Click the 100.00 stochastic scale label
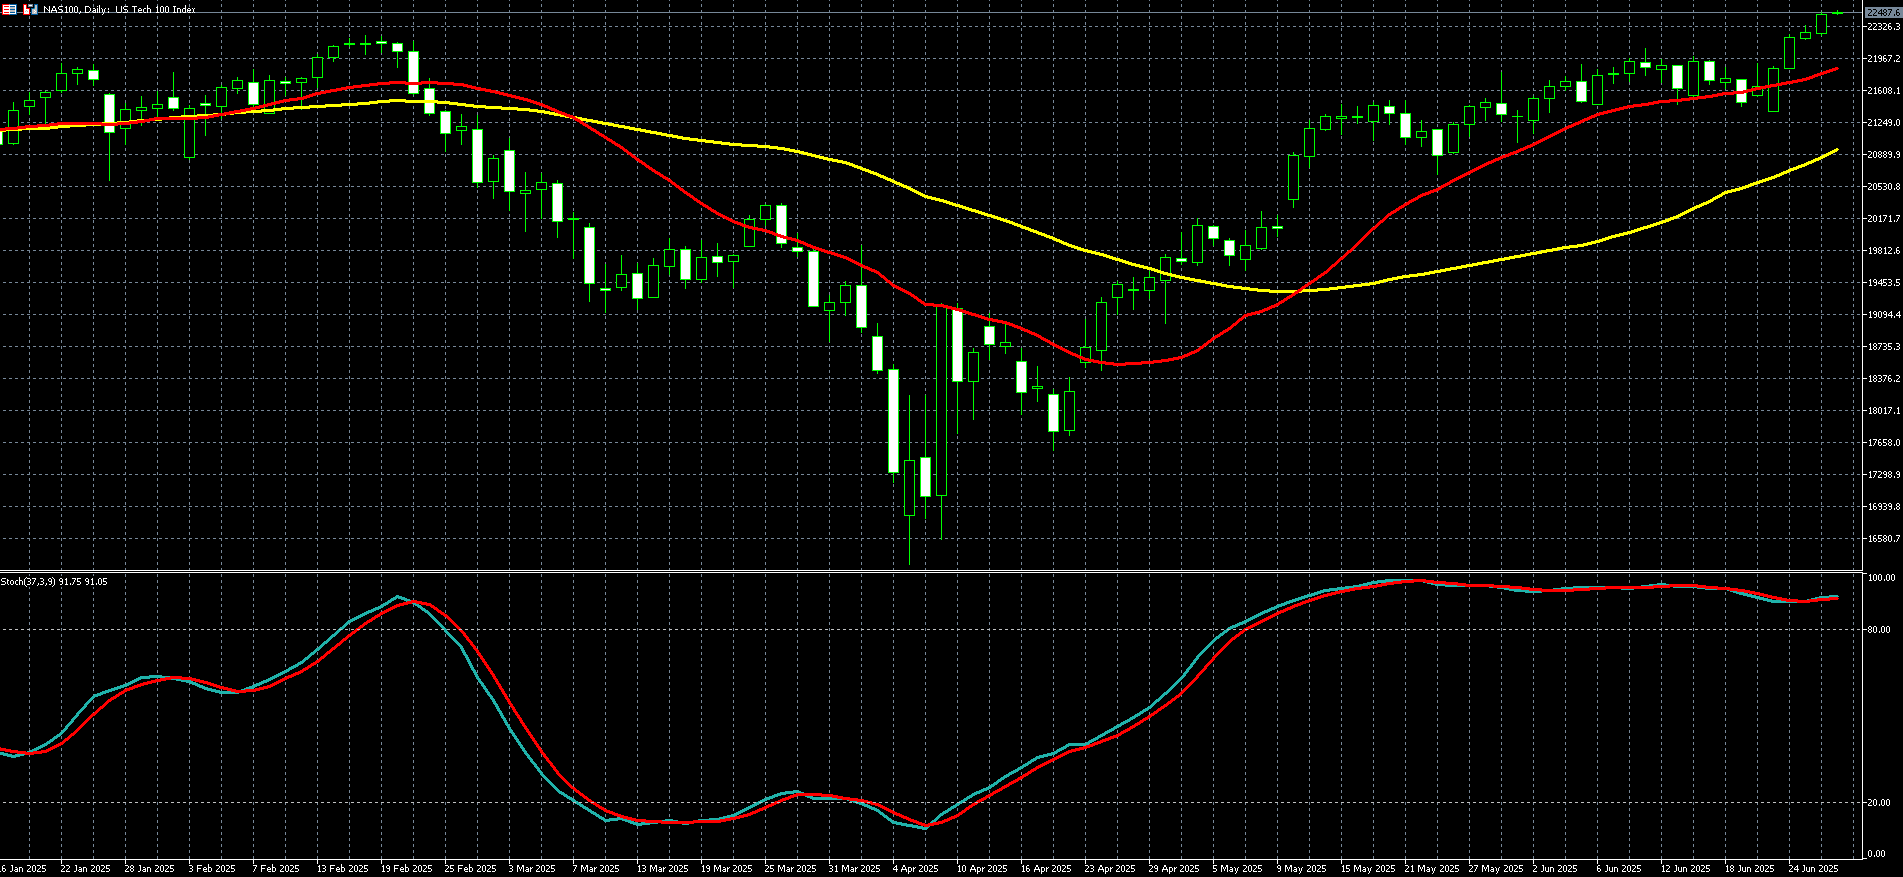Image resolution: width=1903 pixels, height=877 pixels. [1882, 579]
